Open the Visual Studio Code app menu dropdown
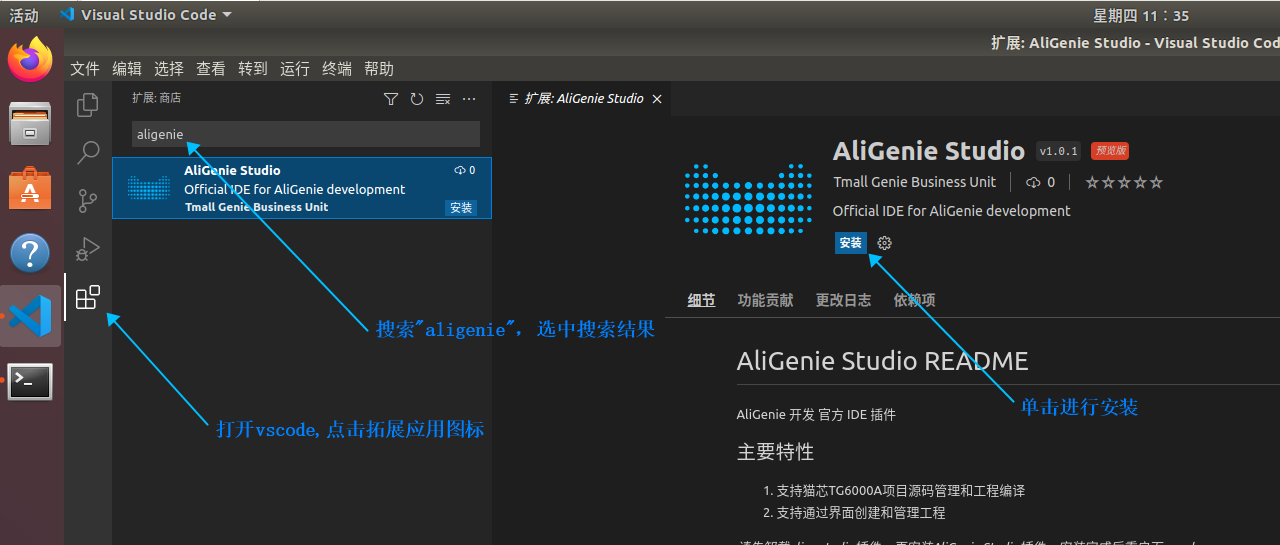Viewport: 1280px width, 545px height. point(145,15)
